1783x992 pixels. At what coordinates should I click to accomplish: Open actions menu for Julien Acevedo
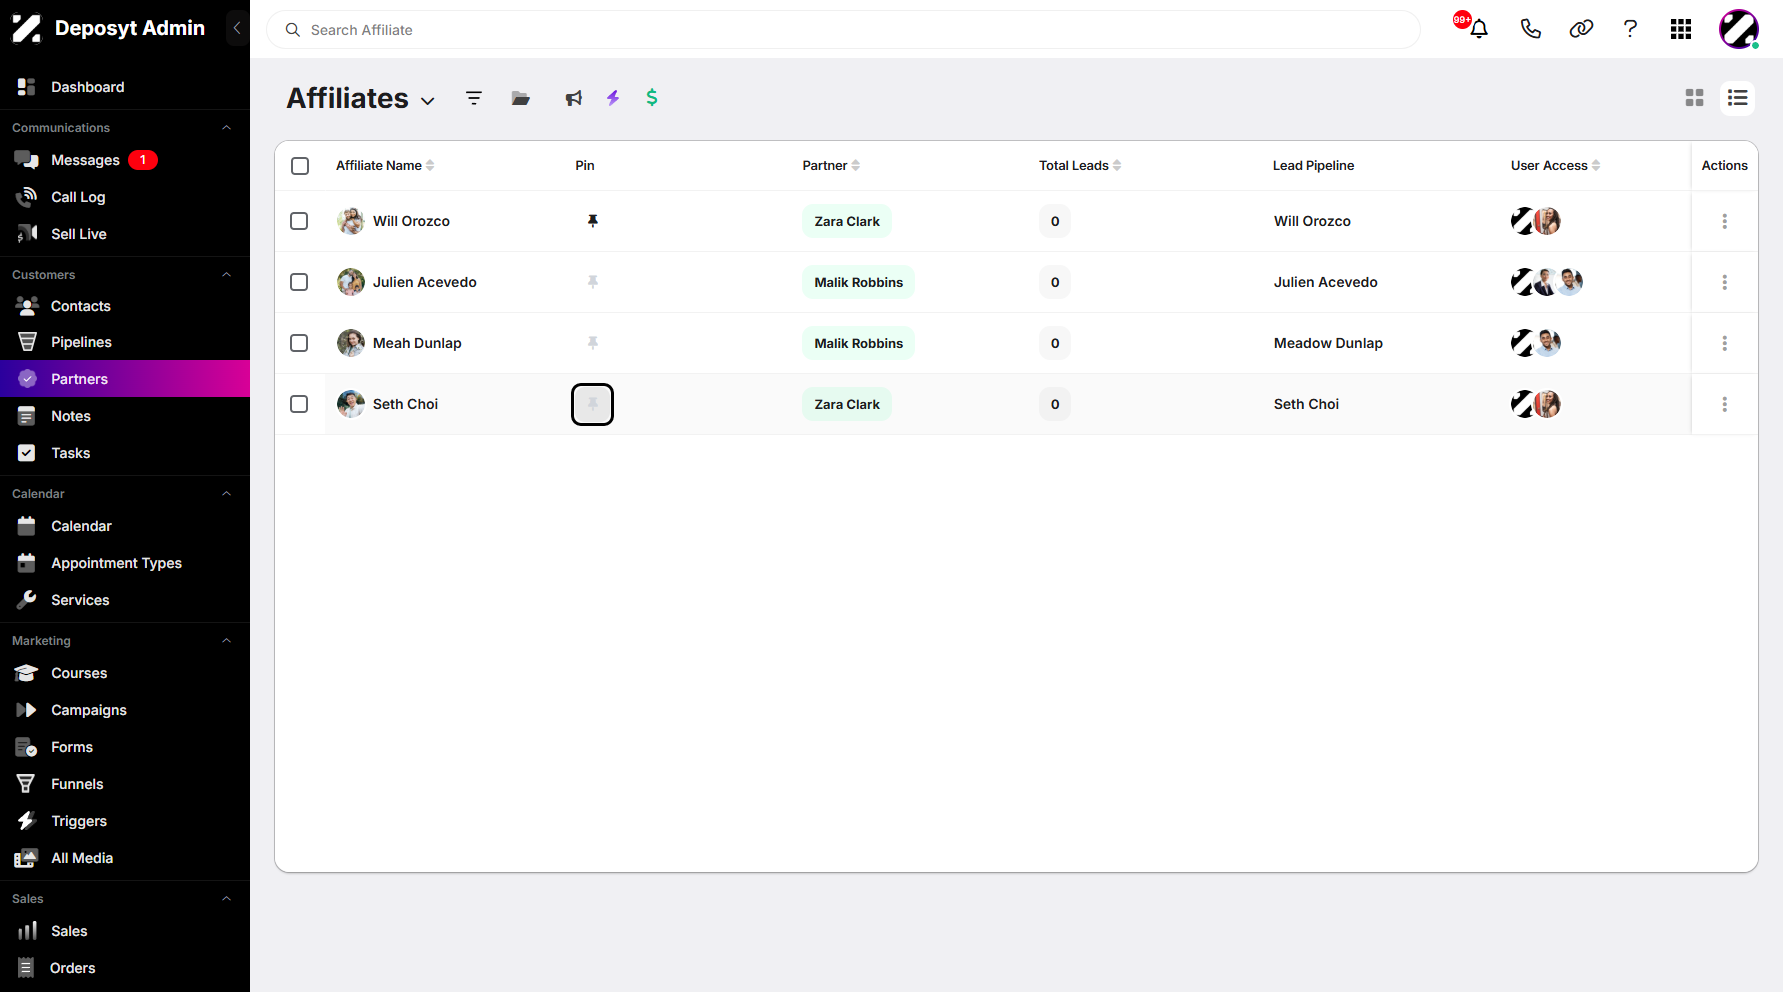(1724, 282)
